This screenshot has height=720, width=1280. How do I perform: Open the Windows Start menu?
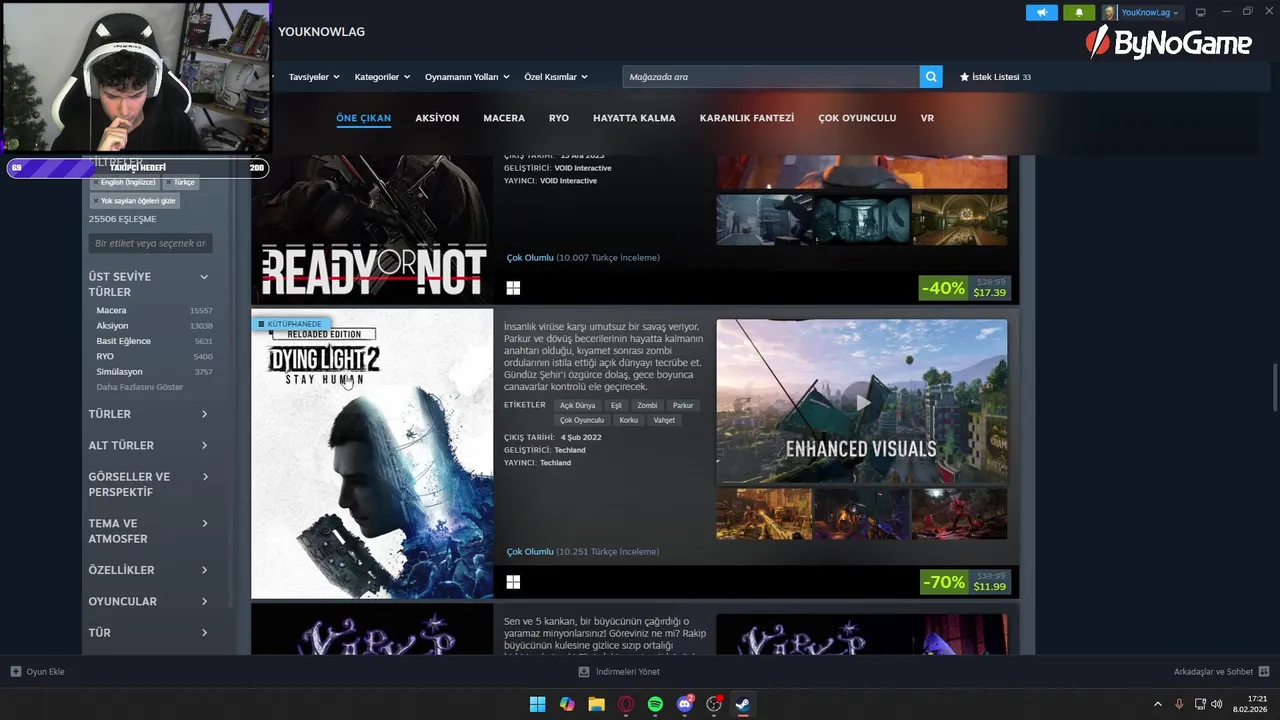tap(537, 704)
